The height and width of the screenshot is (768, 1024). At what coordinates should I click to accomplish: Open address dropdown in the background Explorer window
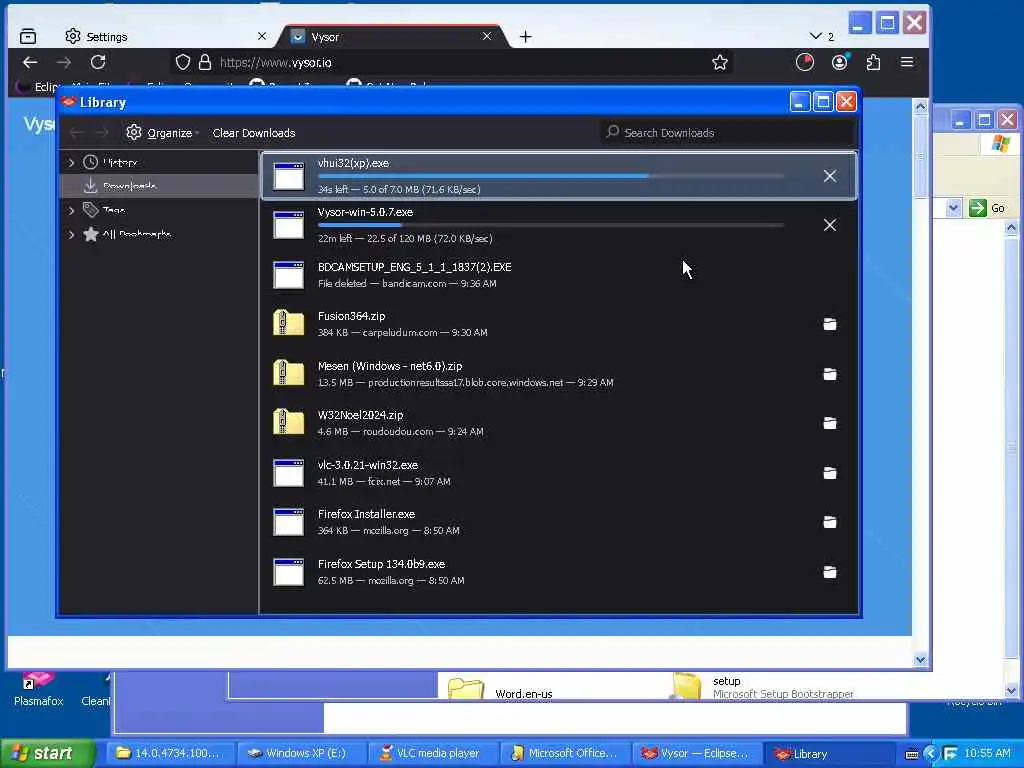coord(953,208)
